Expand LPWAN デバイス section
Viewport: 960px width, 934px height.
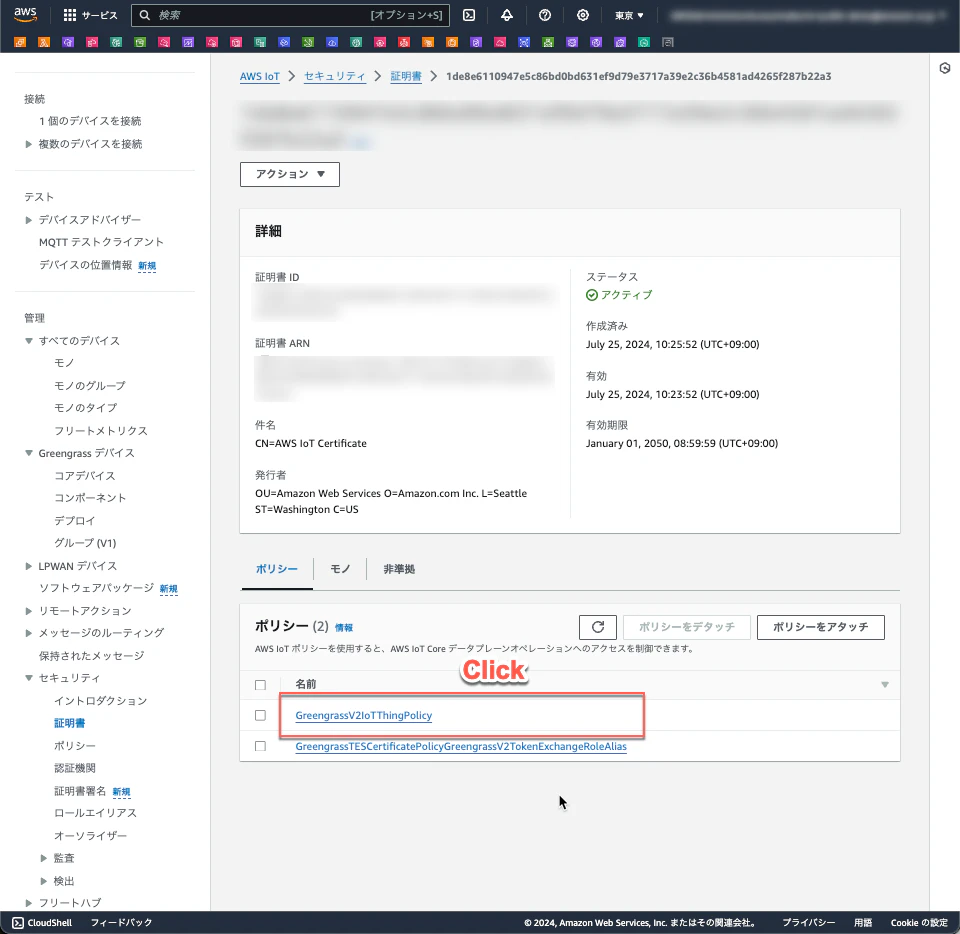pyautogui.click(x=28, y=566)
